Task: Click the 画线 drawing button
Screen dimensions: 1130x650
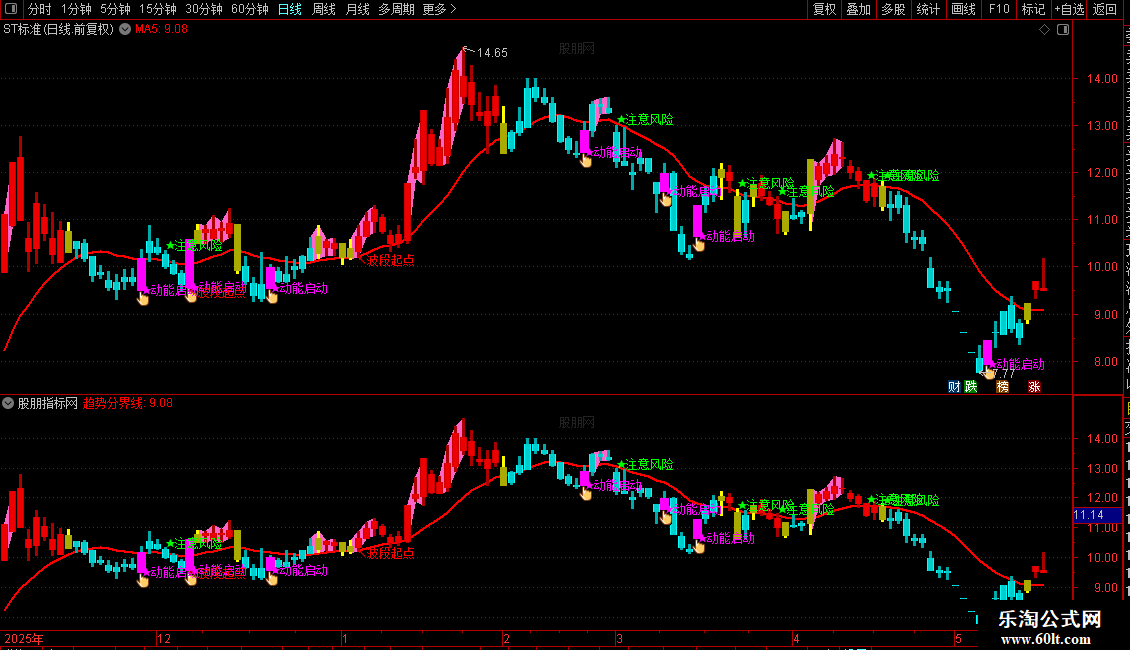Action: click(x=963, y=9)
